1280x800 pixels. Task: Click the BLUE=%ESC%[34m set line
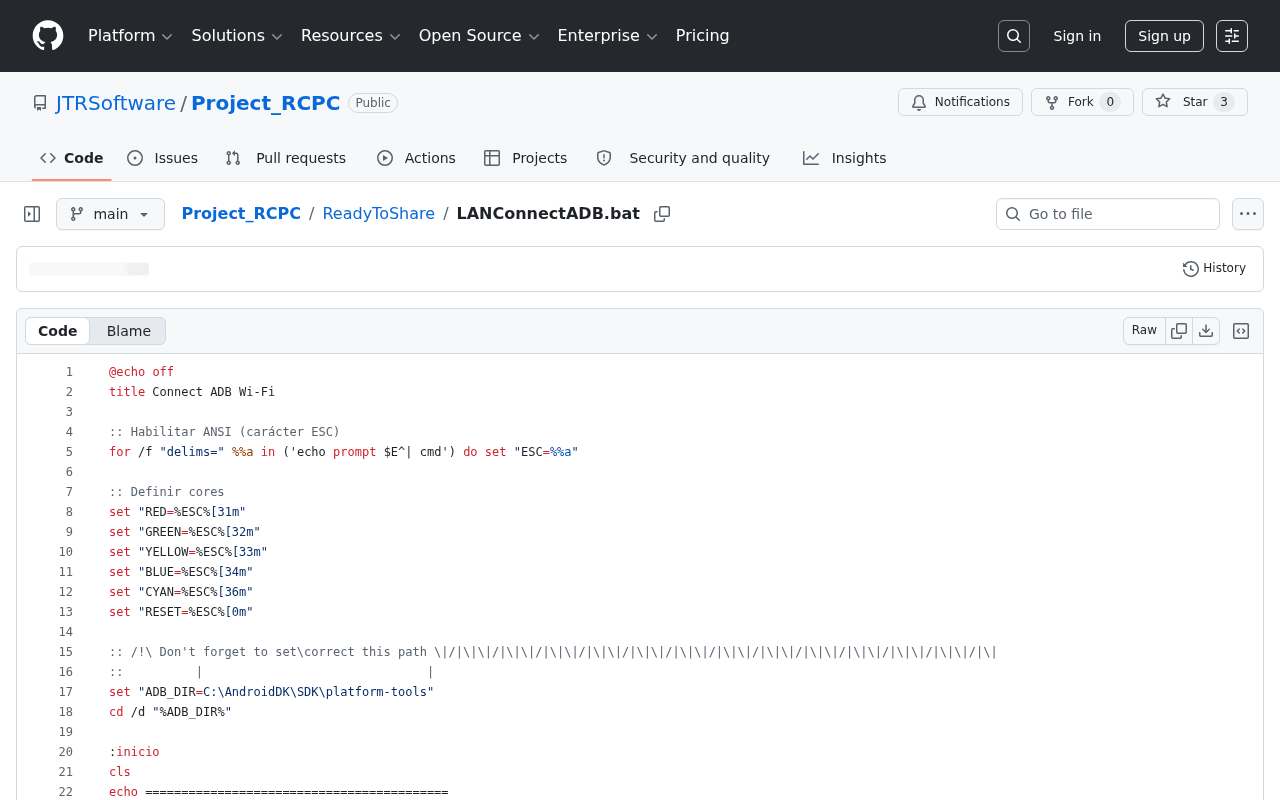click(181, 572)
